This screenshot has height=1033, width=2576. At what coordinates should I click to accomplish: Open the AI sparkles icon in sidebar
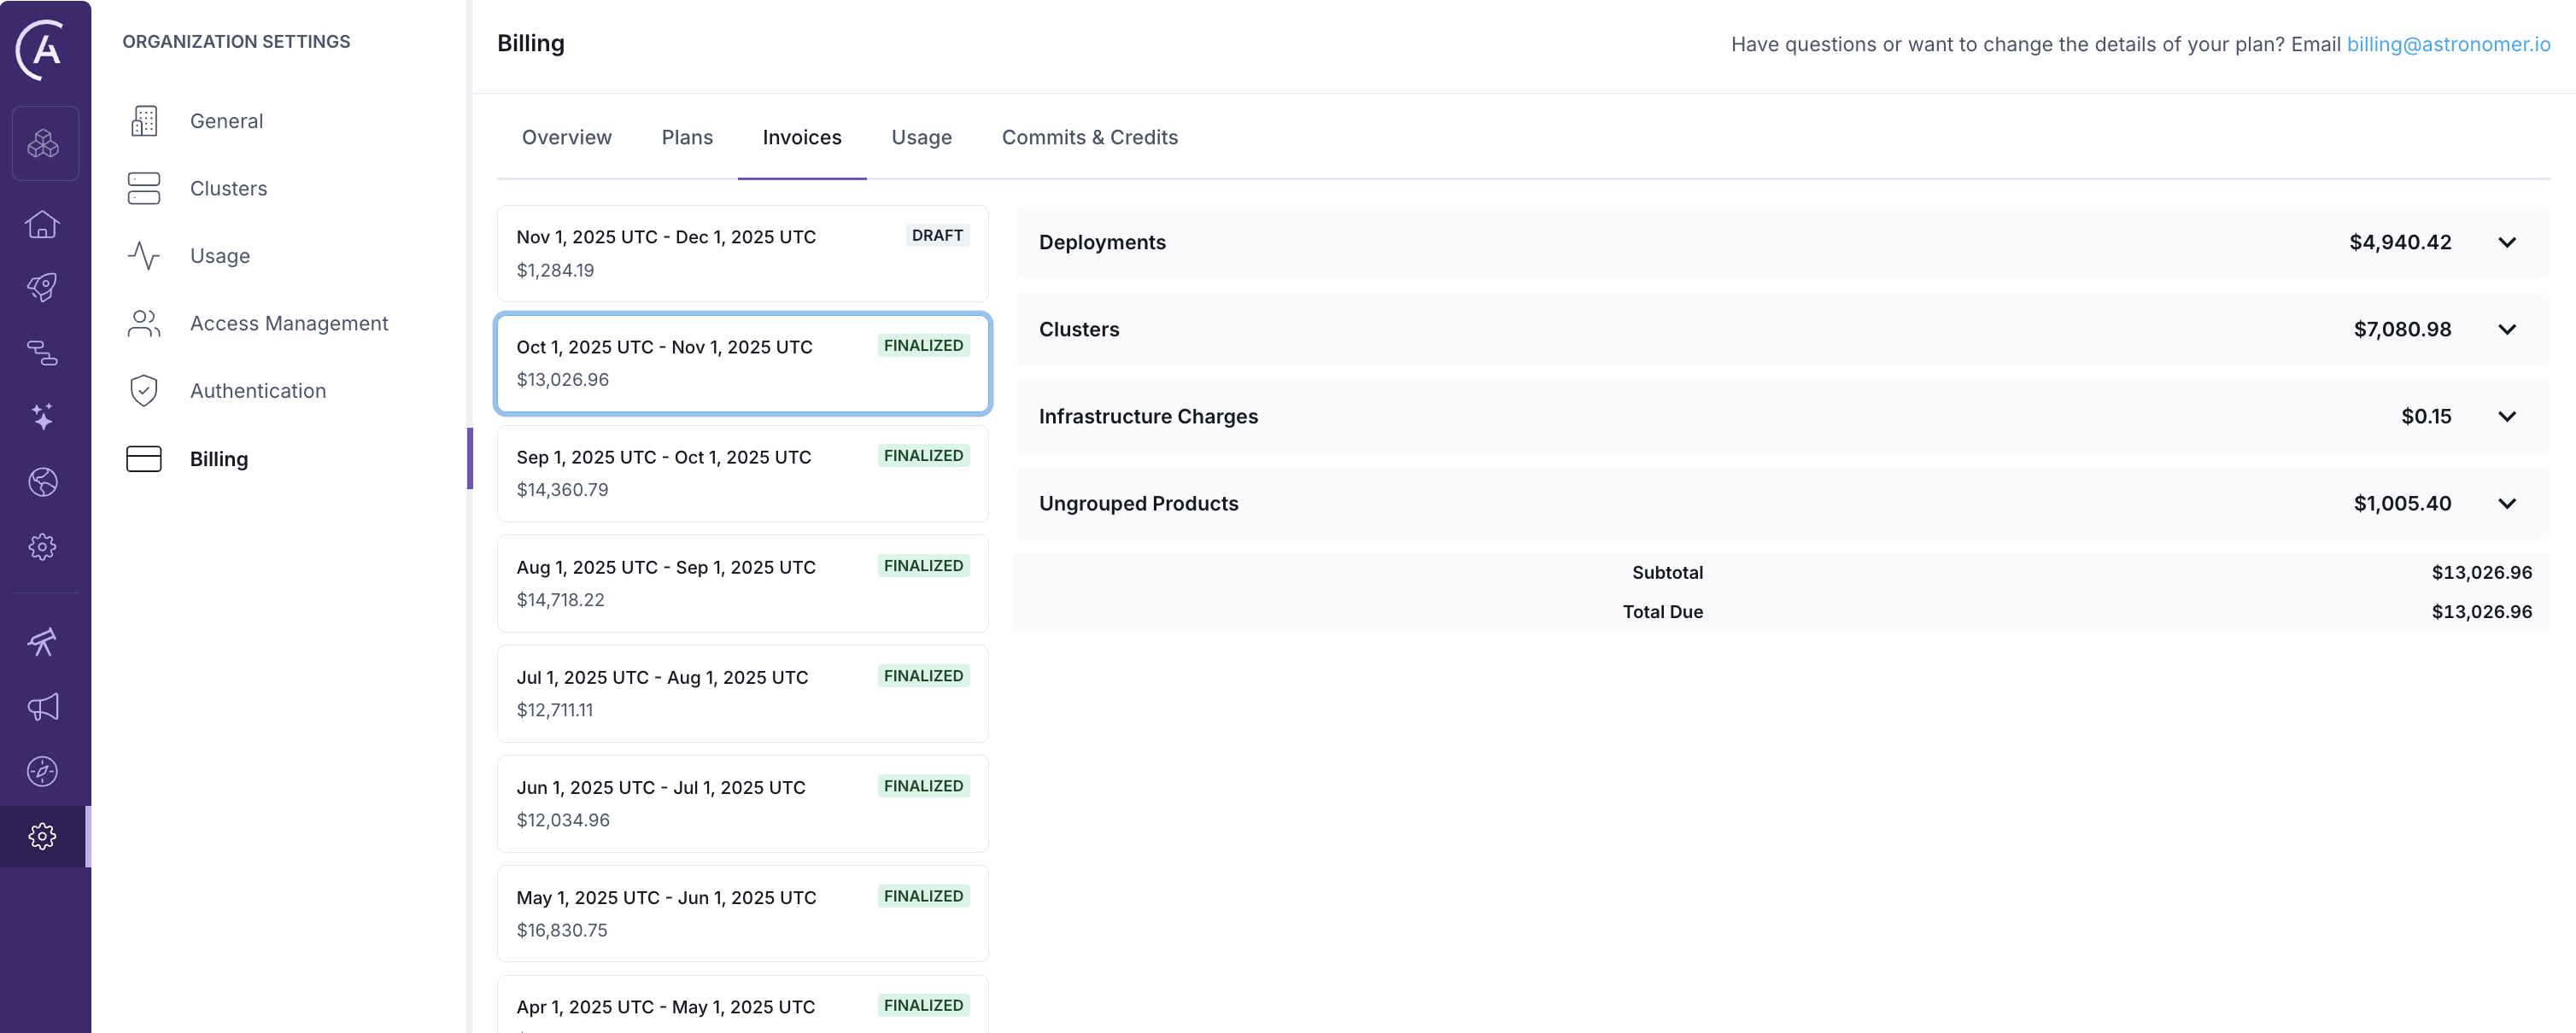click(x=43, y=417)
